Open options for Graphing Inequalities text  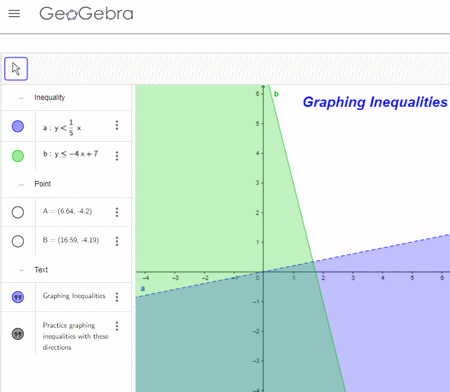coord(117,297)
